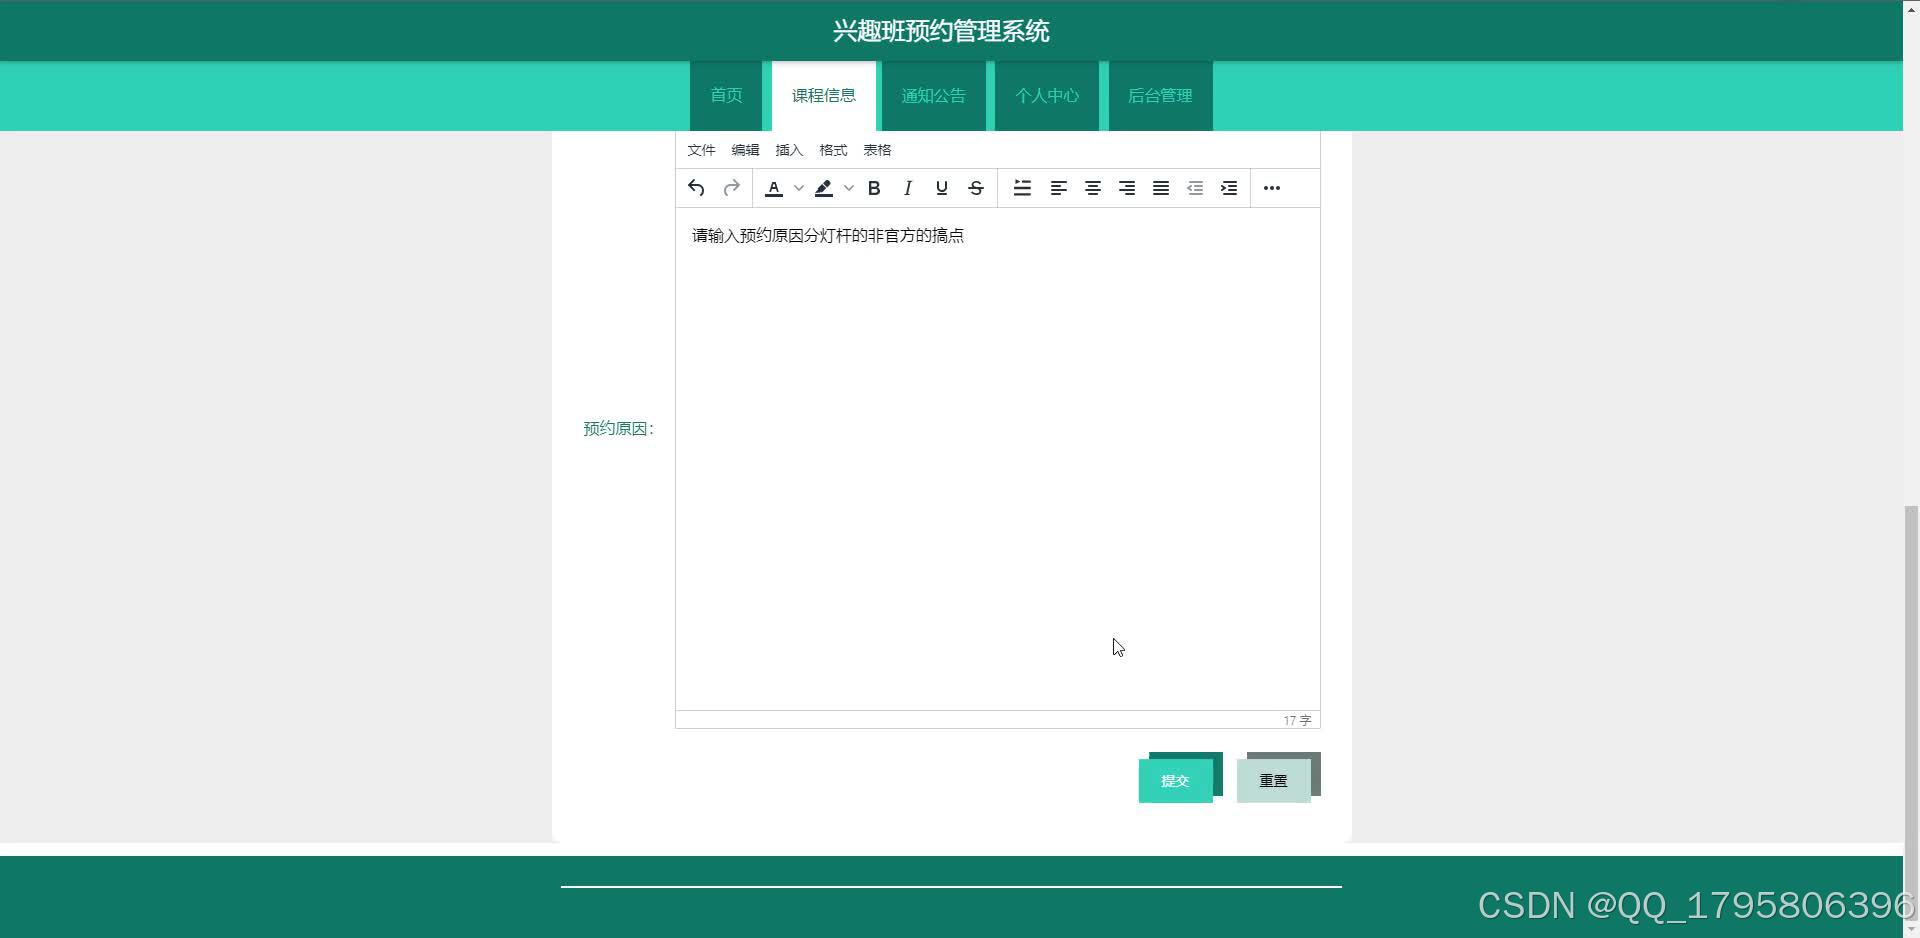
Task: Undo the last edit in the editor
Action: click(696, 188)
